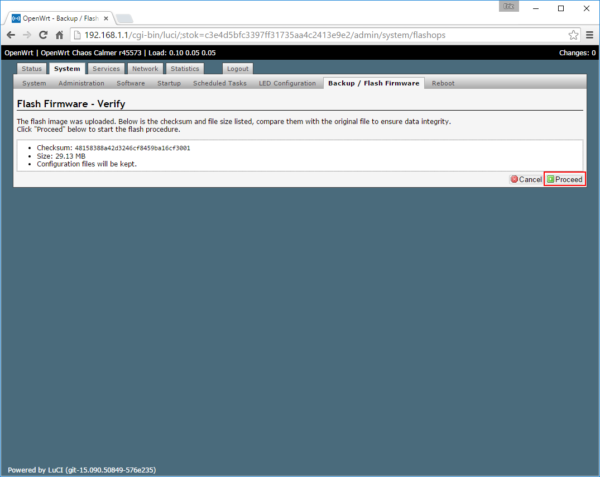The height and width of the screenshot is (477, 600).
Task: Bookmark this page with the star icon
Action: pyautogui.click(x=573, y=34)
